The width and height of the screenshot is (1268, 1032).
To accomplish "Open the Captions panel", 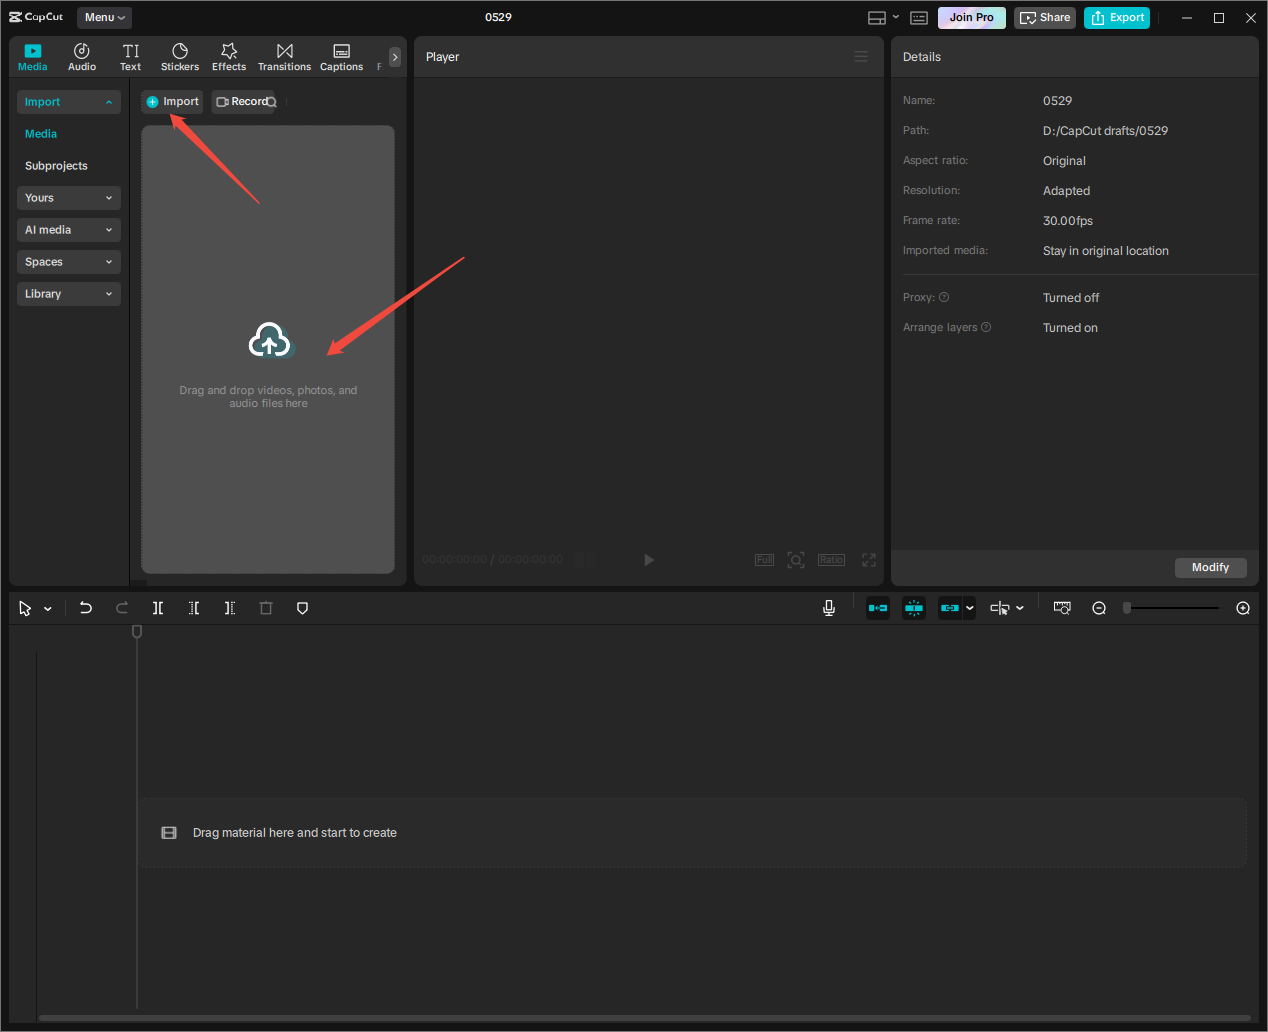I will pos(341,56).
